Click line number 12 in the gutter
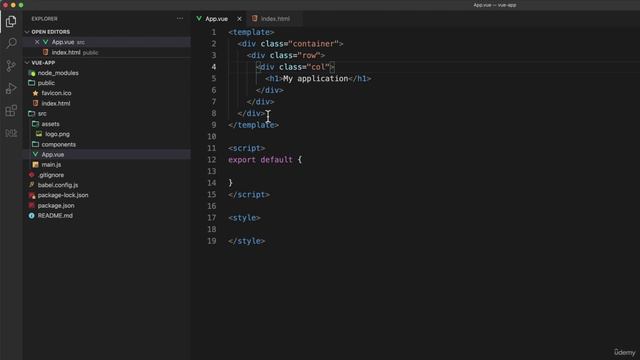Viewport: 640px width, 360px height. pyautogui.click(x=212, y=160)
